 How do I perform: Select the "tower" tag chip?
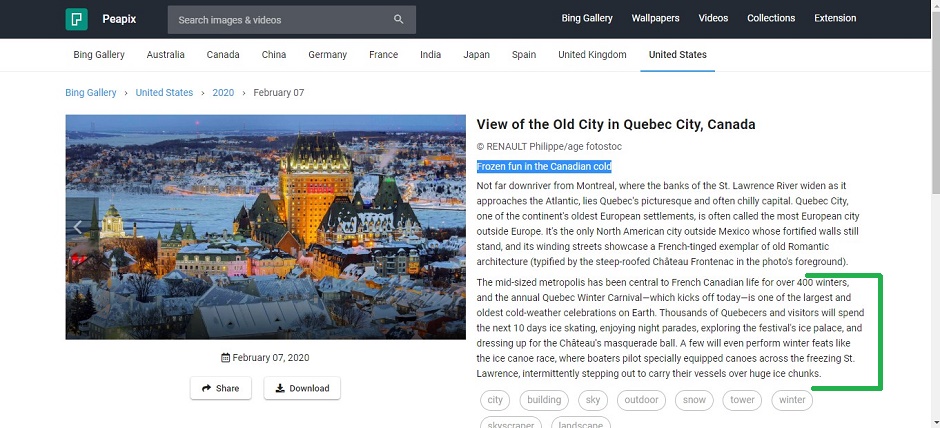point(742,400)
